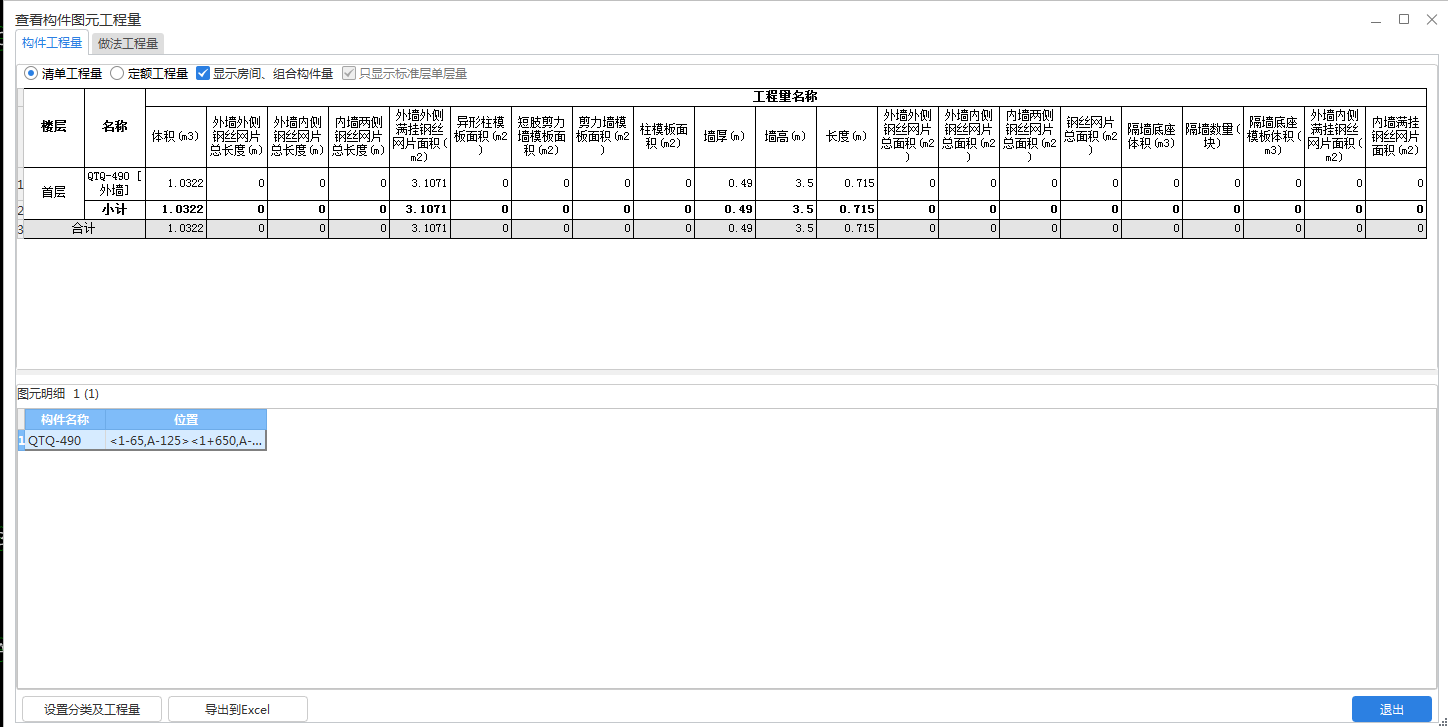Click the 钢丝网片总面积 column header
This screenshot has height=727, width=1448.
[1091, 137]
